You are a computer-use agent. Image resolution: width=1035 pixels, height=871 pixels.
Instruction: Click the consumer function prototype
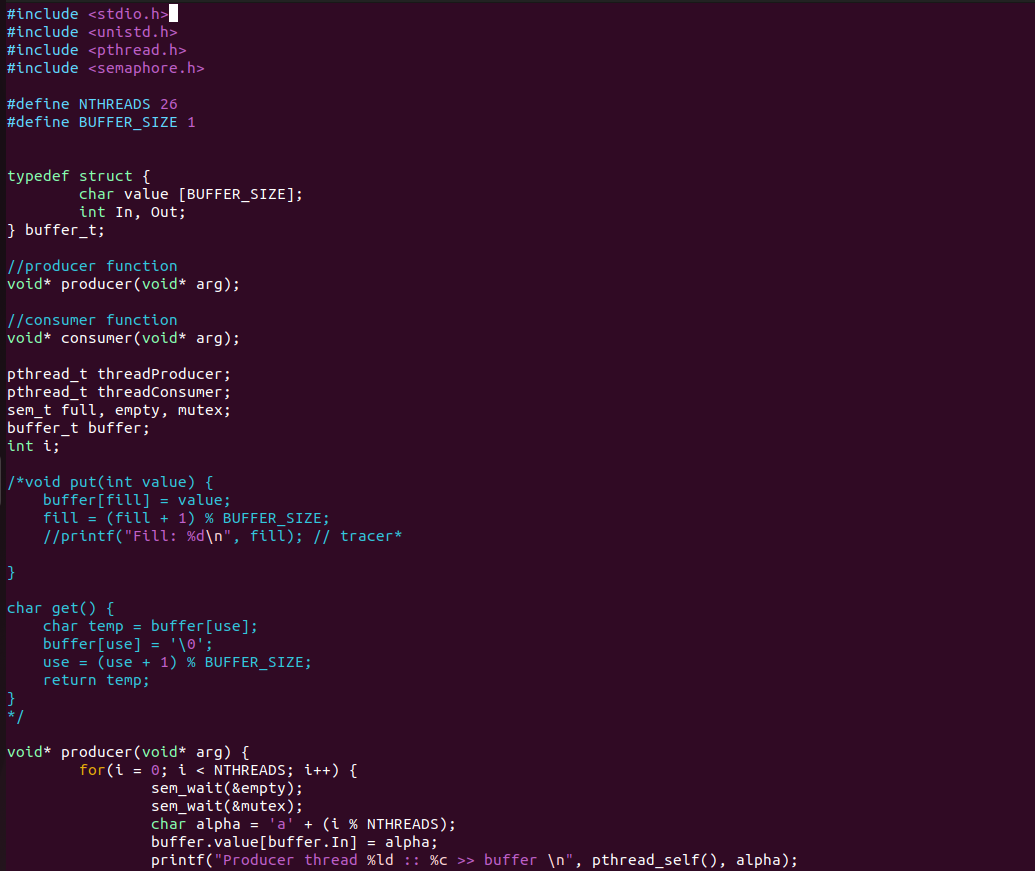click(x=120, y=337)
